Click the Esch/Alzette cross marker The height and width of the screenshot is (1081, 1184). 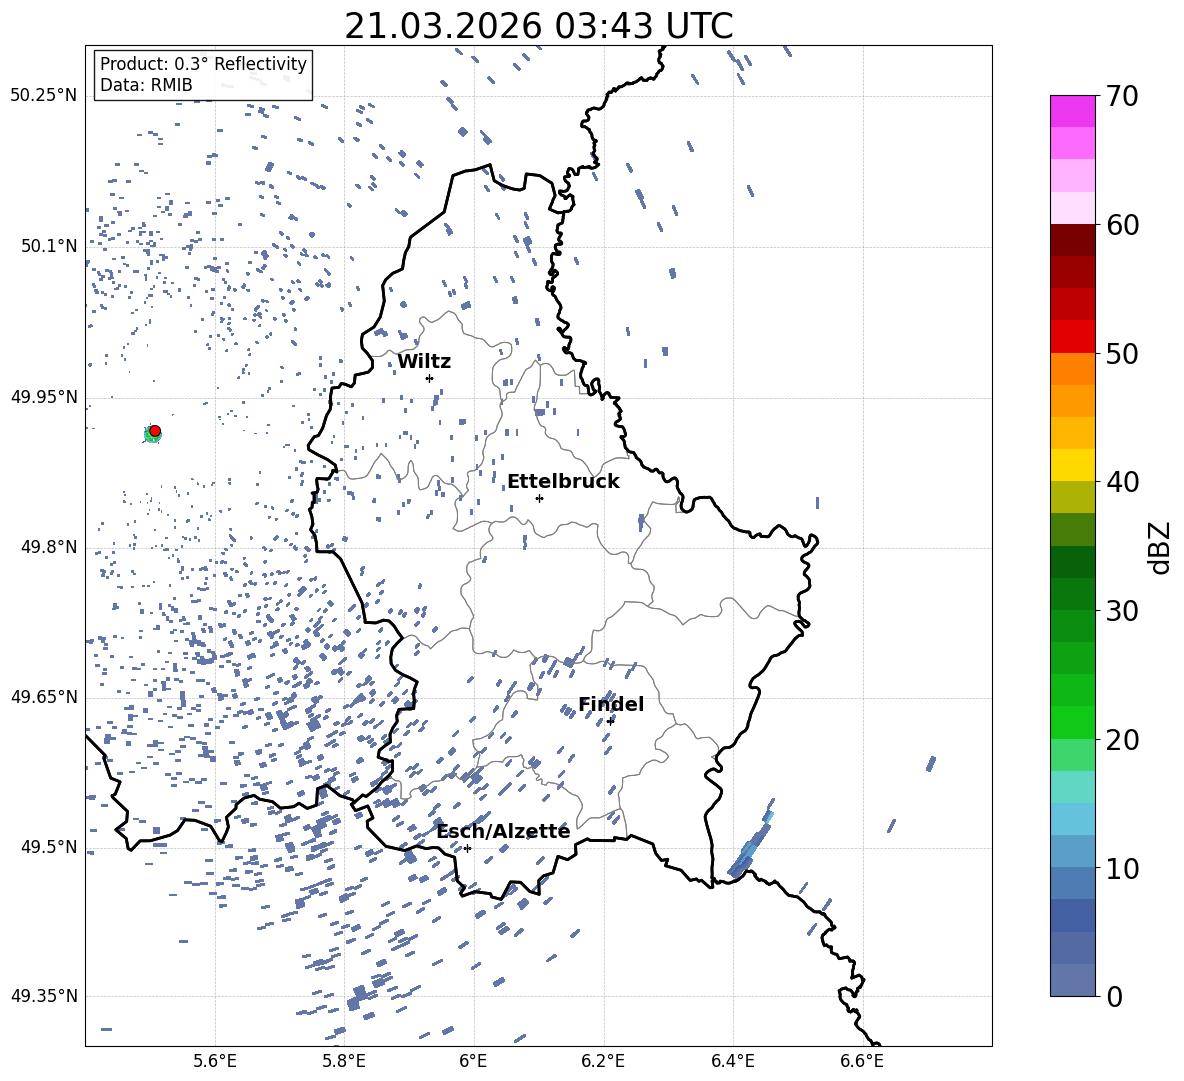(x=467, y=848)
